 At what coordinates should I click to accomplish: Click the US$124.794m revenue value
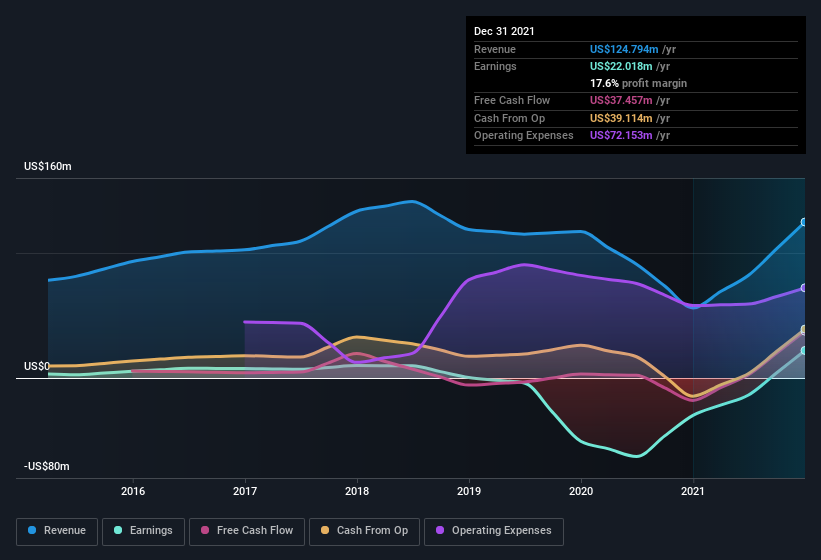coord(624,49)
